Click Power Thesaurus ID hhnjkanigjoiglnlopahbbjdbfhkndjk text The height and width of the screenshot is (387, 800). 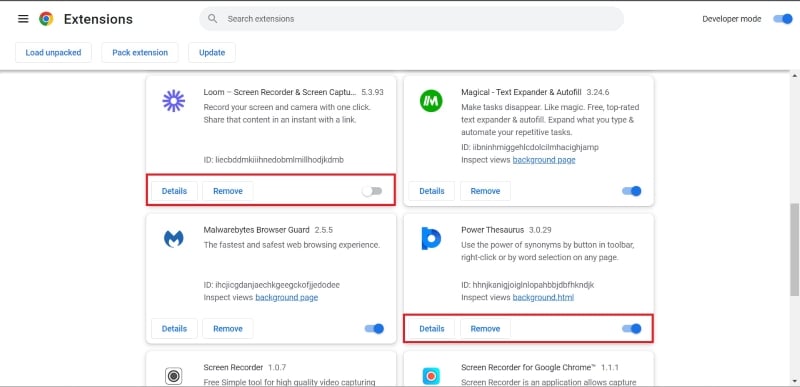coord(528,285)
